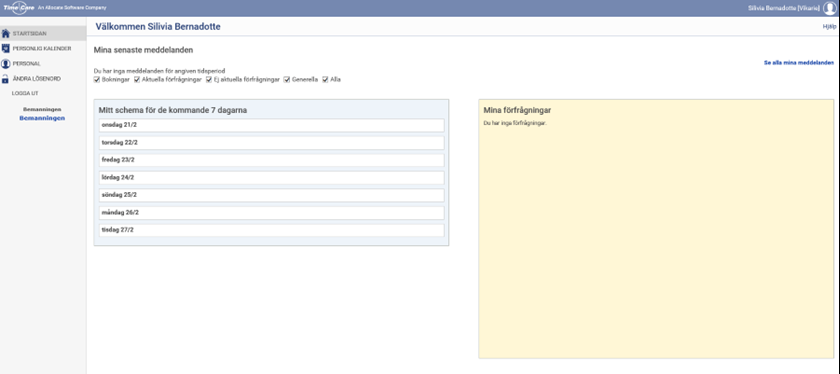
Task: Choose LOGGA UT to sign out
Action: (25, 93)
